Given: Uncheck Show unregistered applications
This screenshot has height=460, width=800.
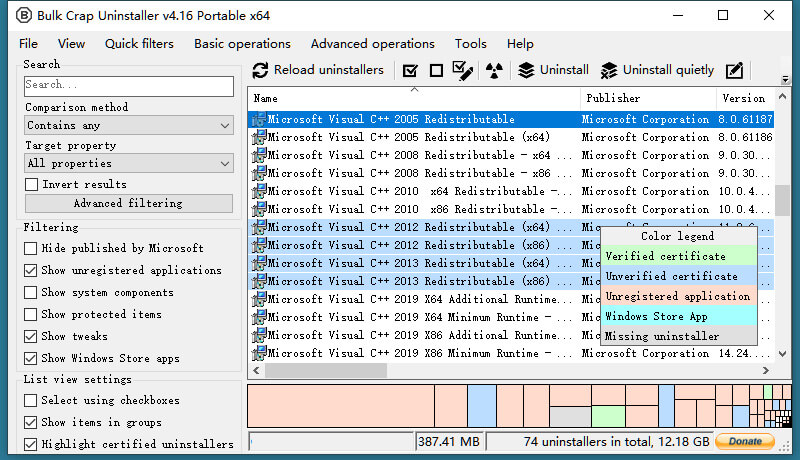Looking at the screenshot, I should 31,270.
